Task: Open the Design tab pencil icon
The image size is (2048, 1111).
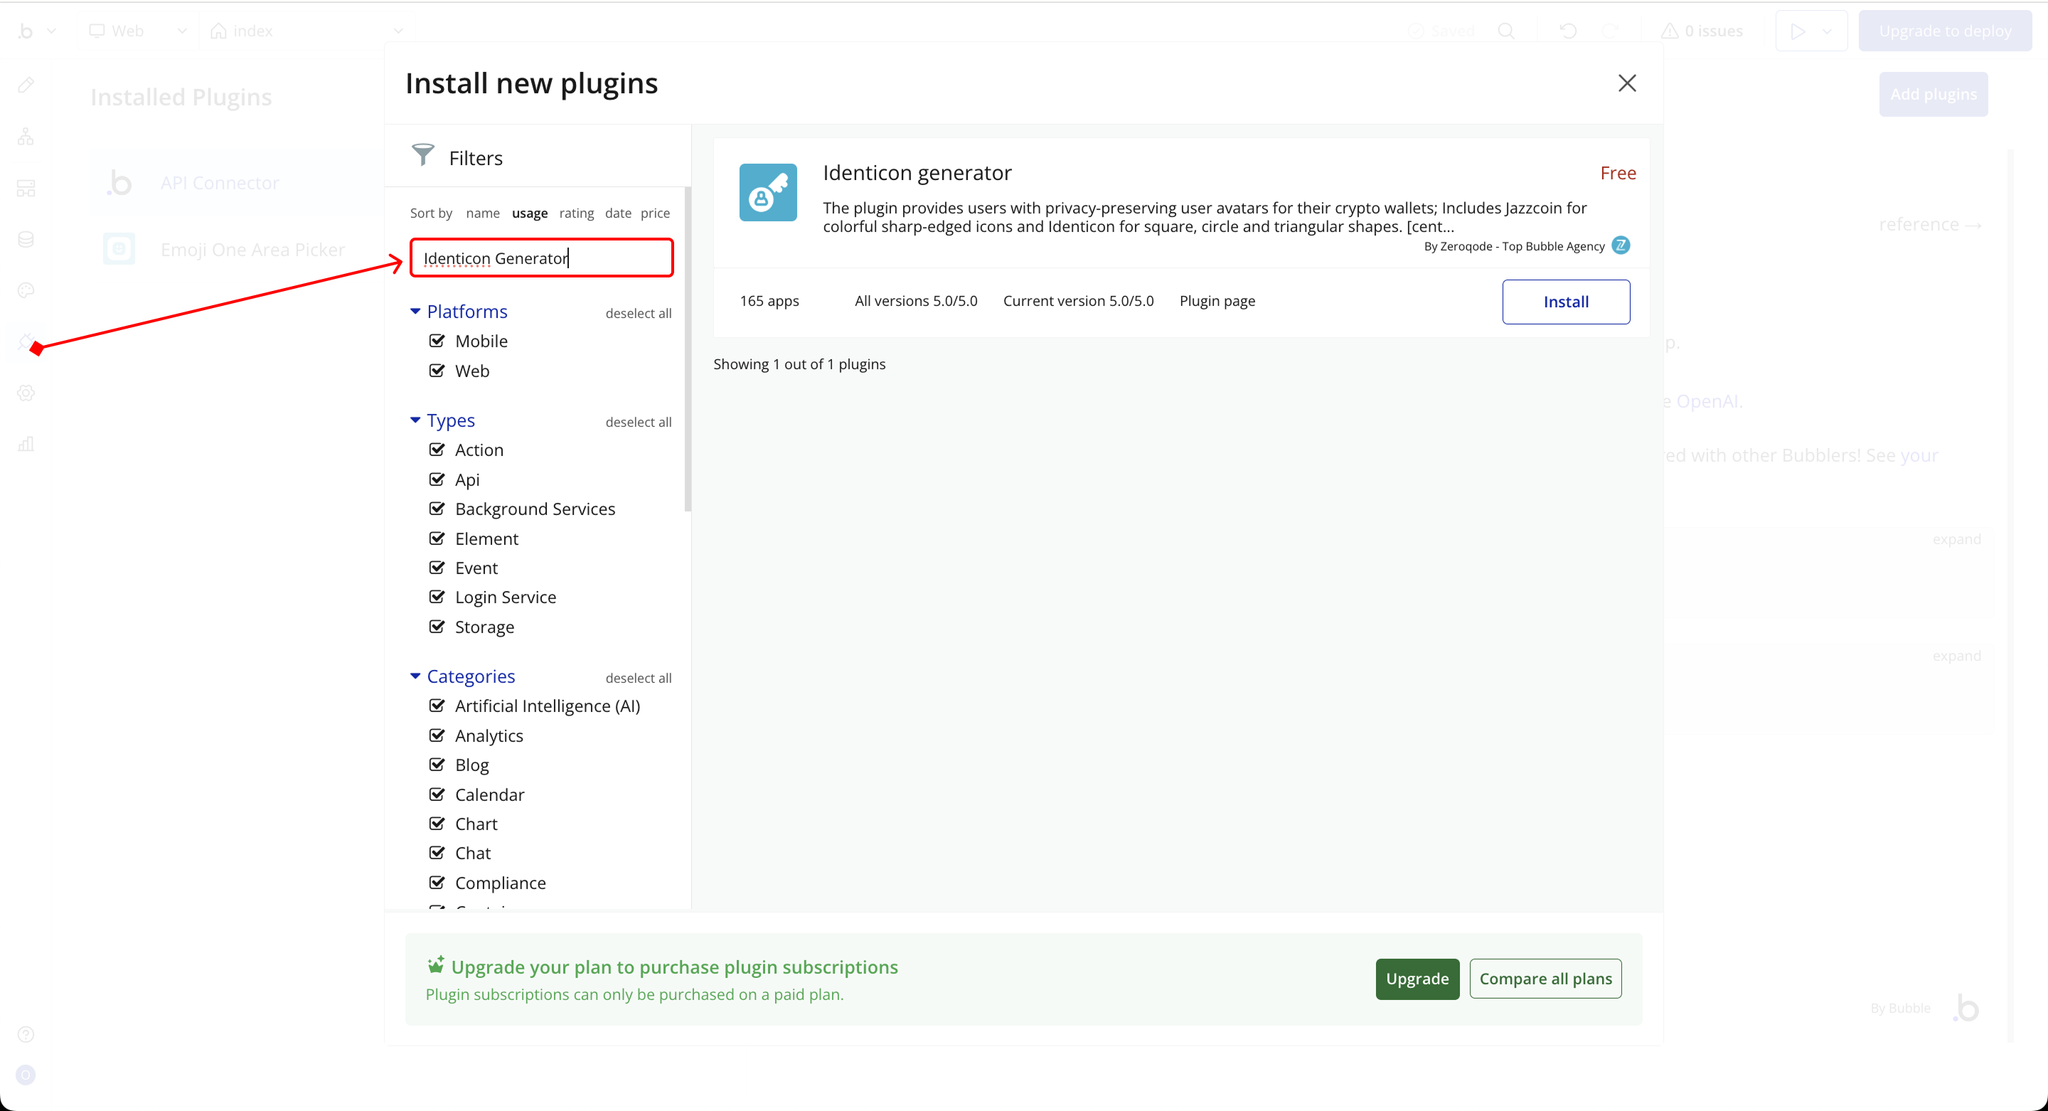Action: pyautogui.click(x=26, y=85)
